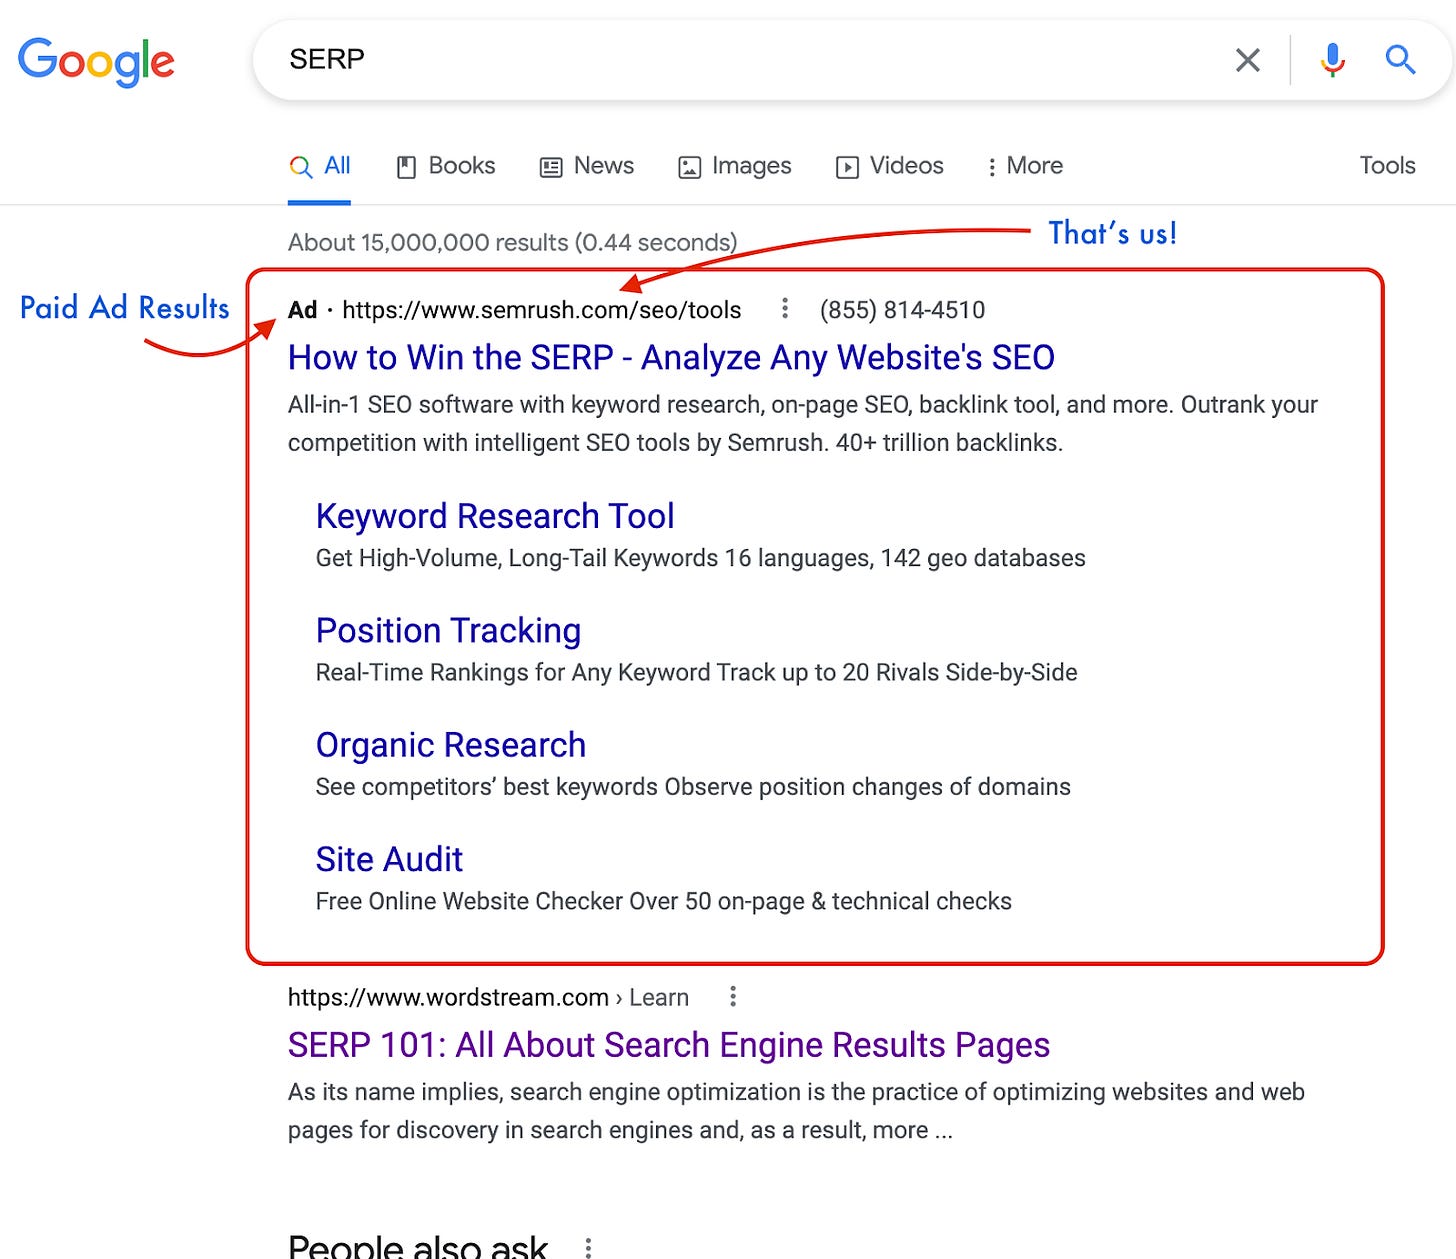This screenshot has height=1259, width=1456.
Task: Click the Books tab bookmark icon
Action: coord(406,167)
